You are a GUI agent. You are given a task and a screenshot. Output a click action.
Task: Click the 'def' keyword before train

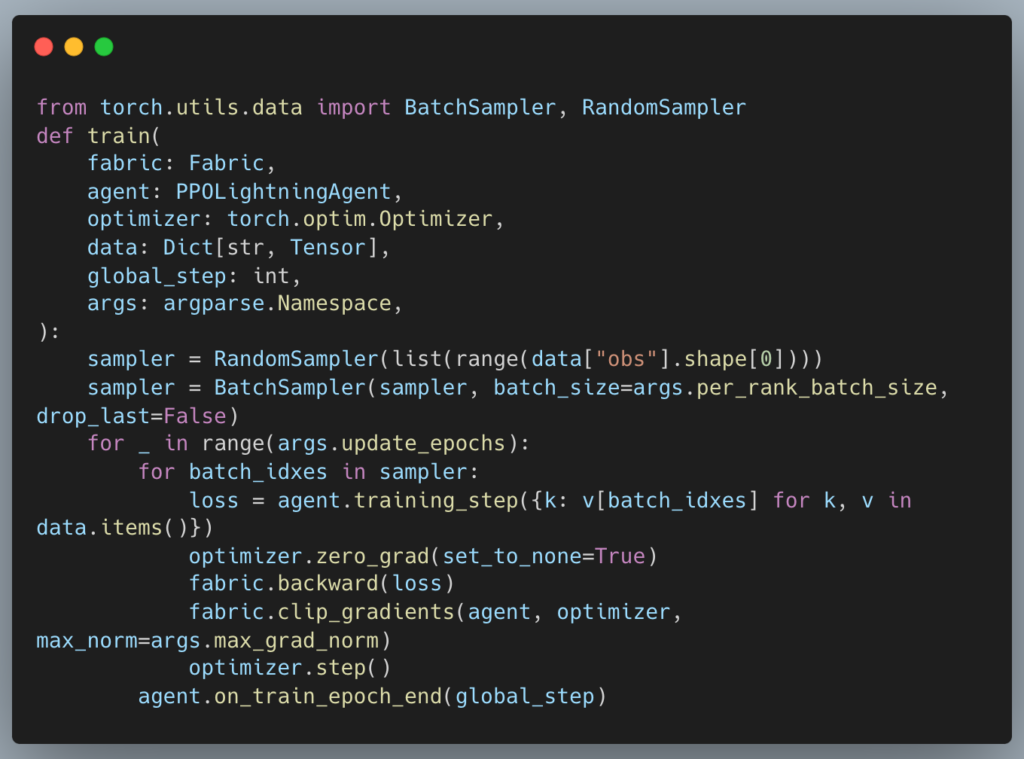coord(55,136)
